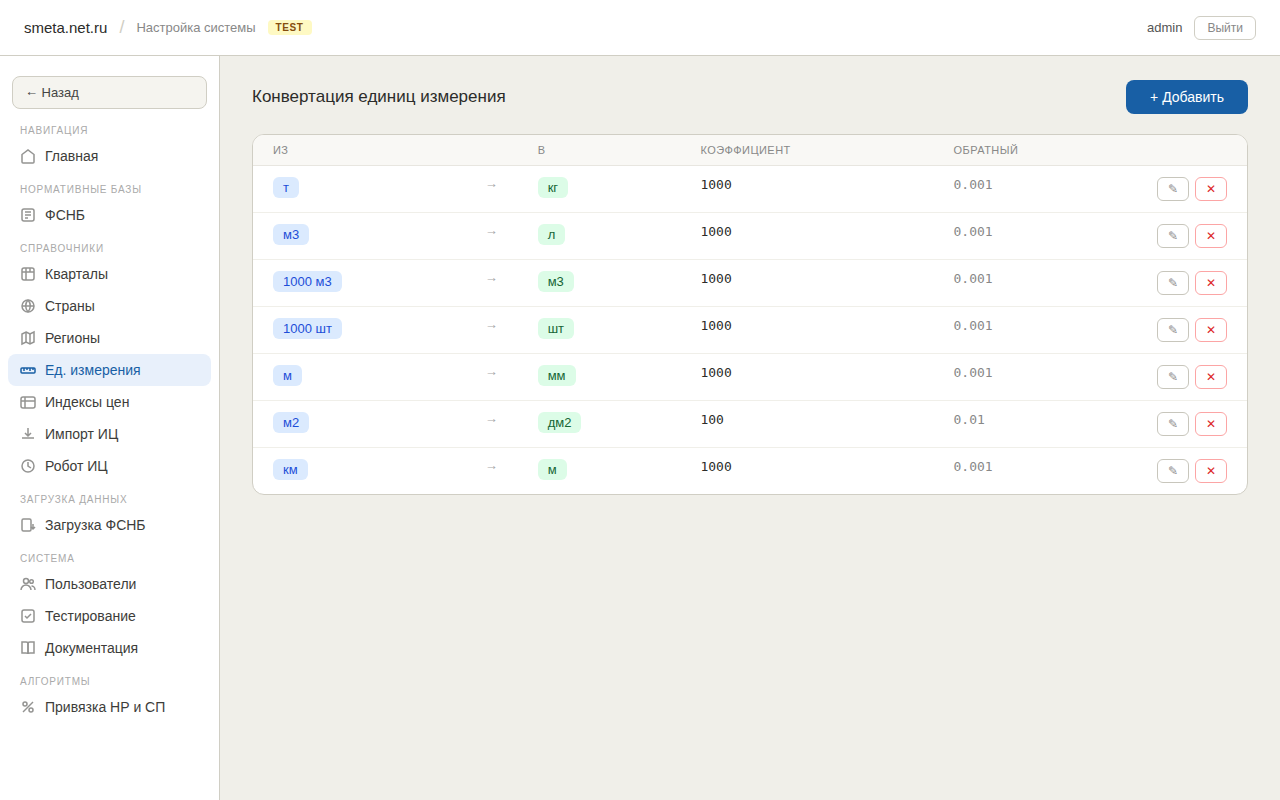This screenshot has width=1280, height=800.
Task: Edit the 1000 м3 conversion row
Action: pos(1172,283)
